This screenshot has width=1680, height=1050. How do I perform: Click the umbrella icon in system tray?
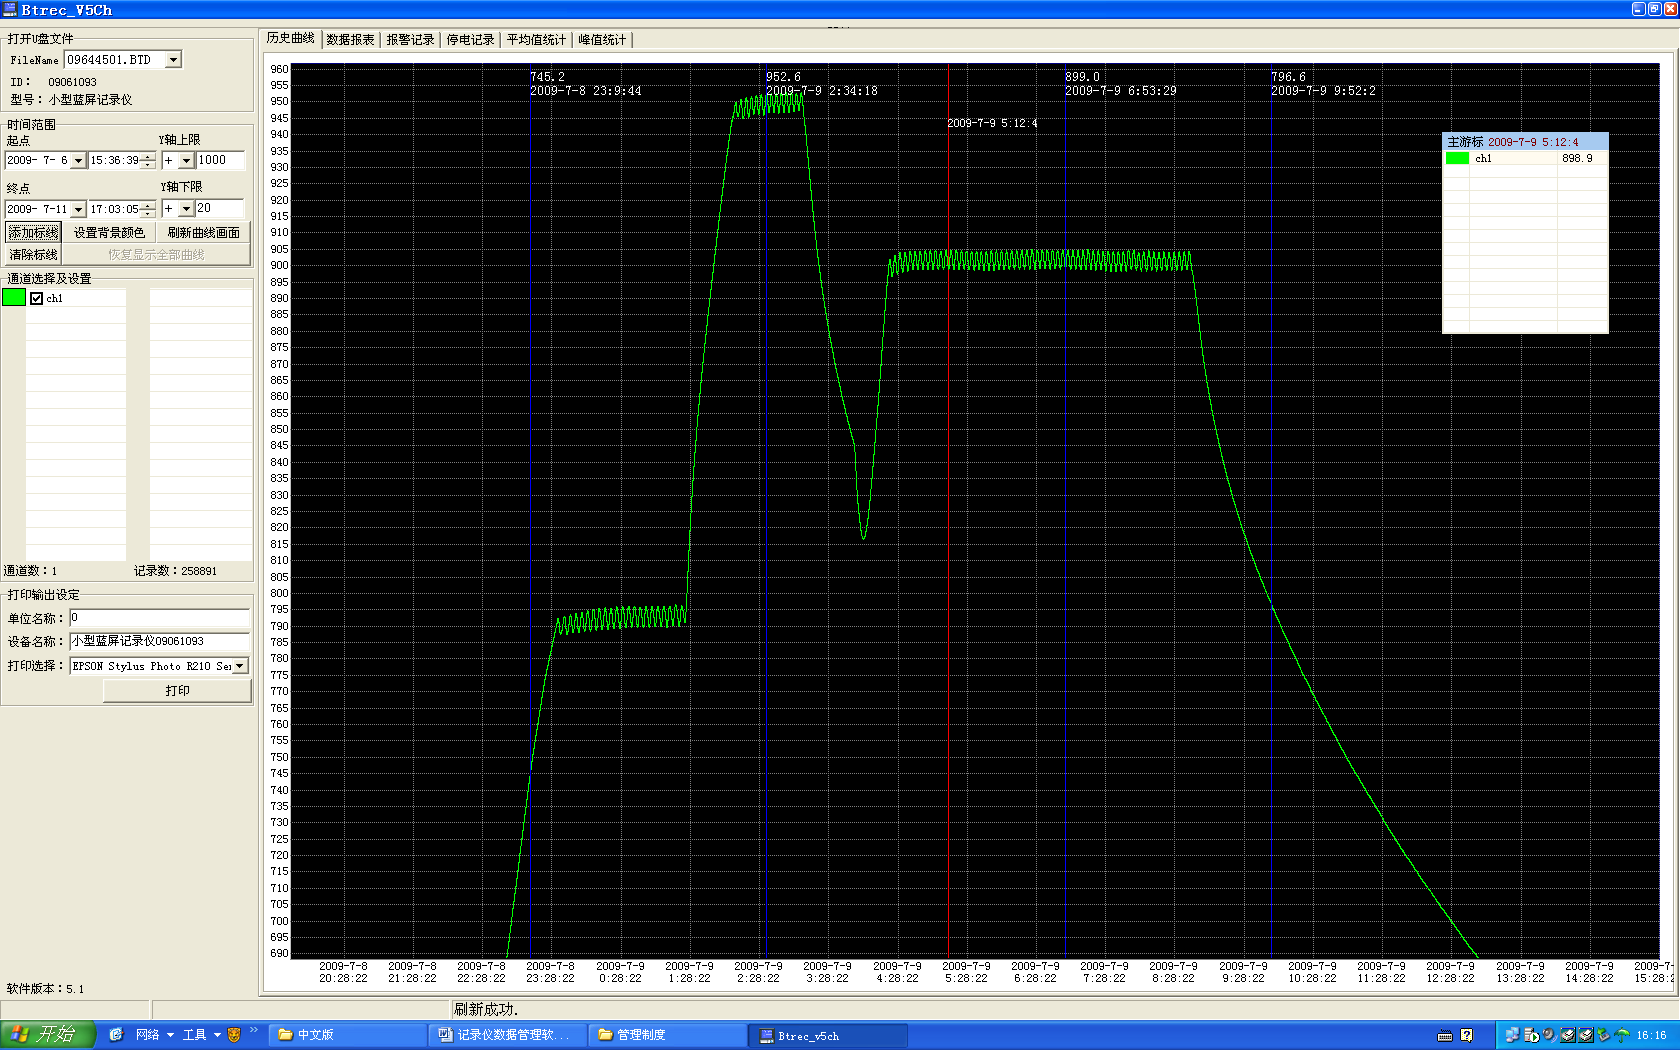tap(1622, 1035)
